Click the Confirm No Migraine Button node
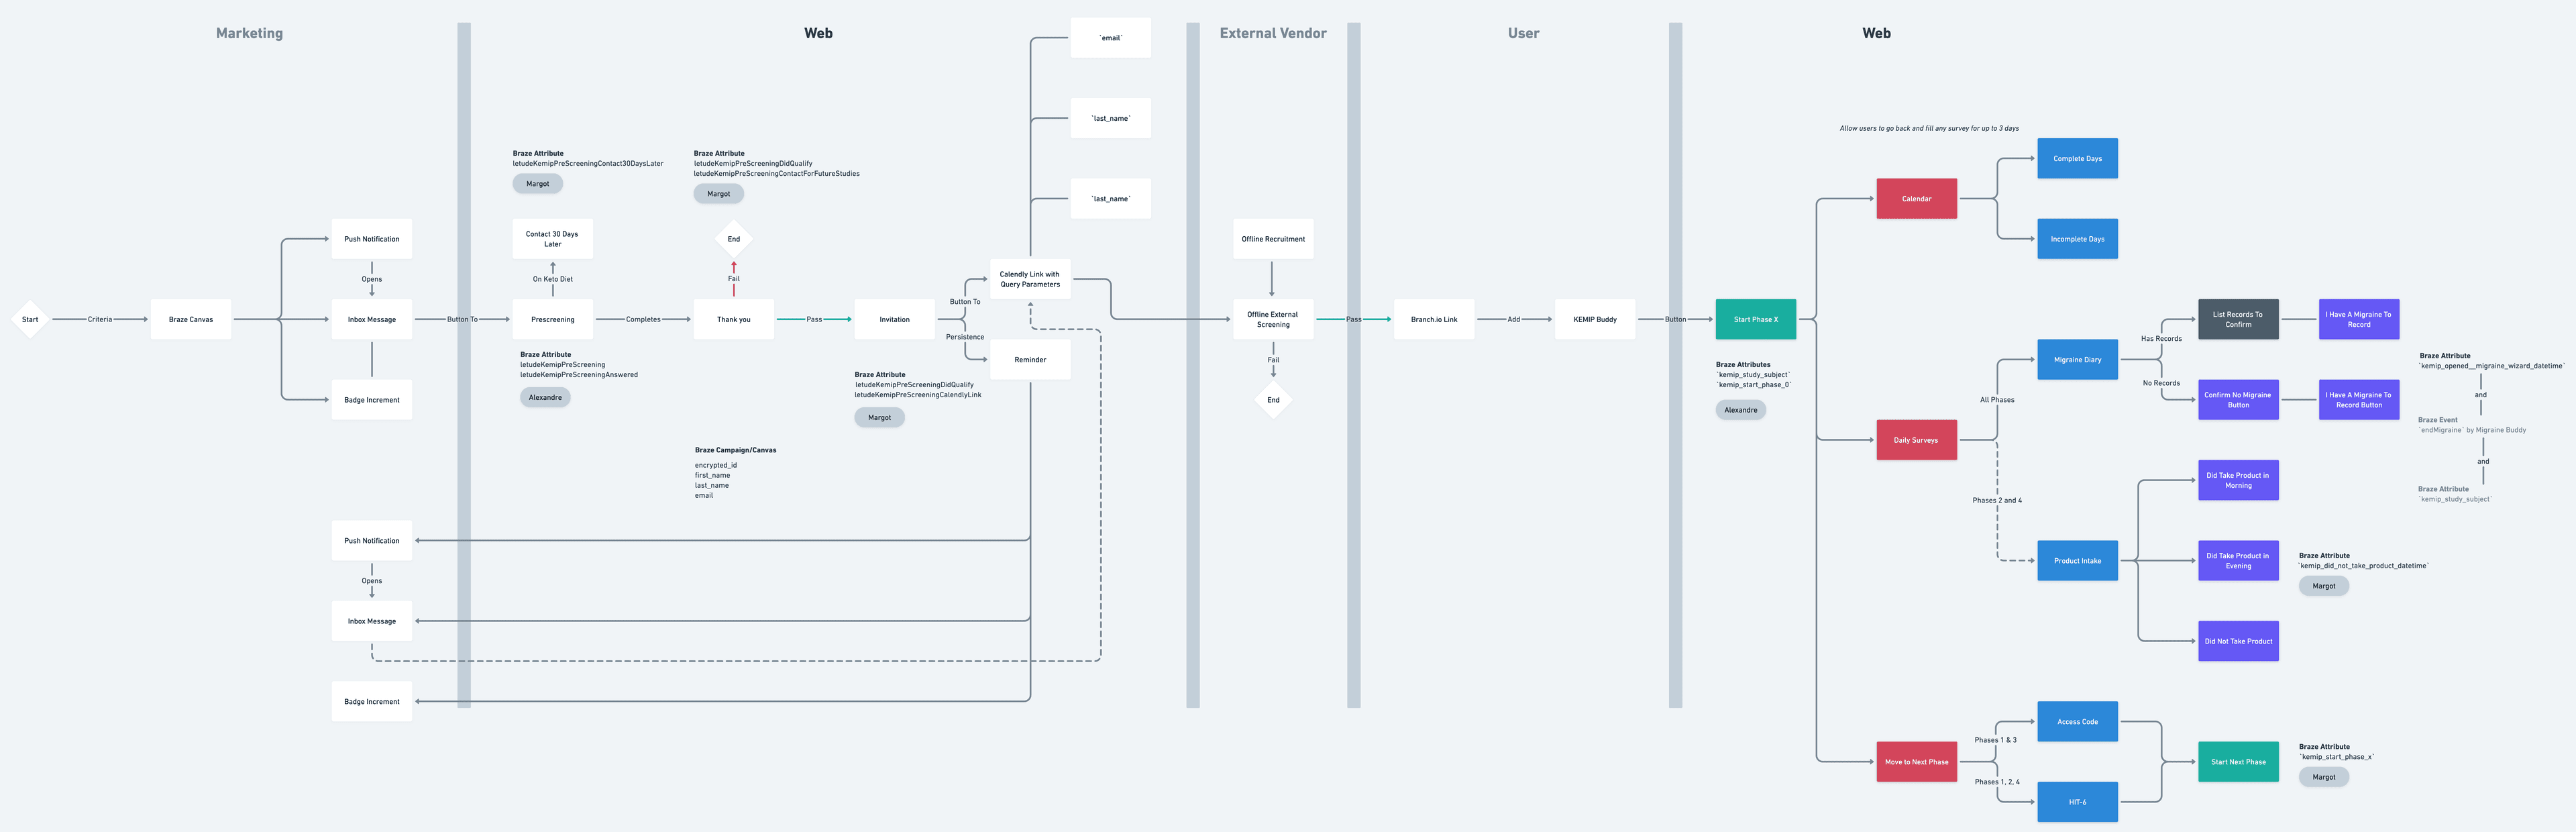2576x832 pixels. click(2238, 399)
